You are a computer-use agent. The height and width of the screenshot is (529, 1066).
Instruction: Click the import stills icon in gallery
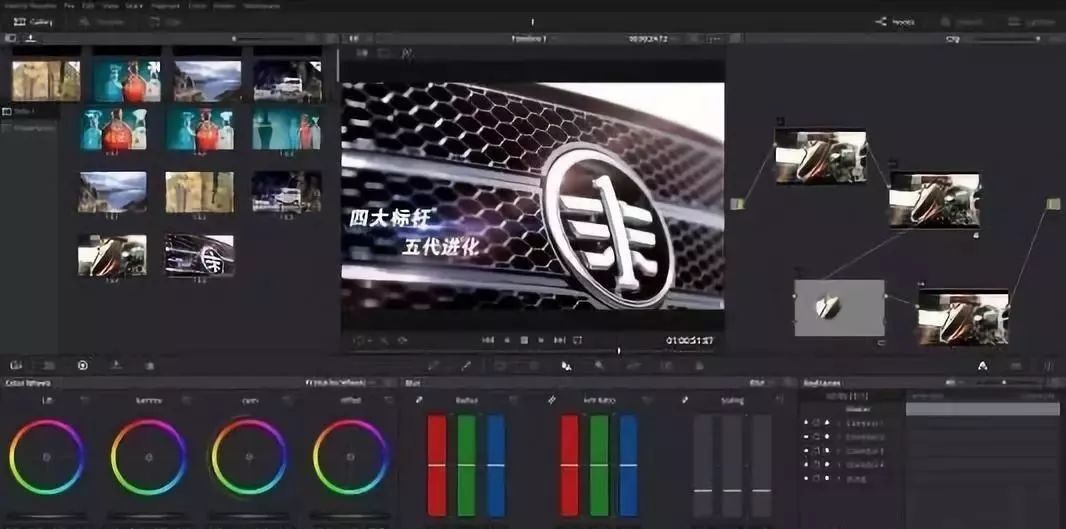(31, 38)
